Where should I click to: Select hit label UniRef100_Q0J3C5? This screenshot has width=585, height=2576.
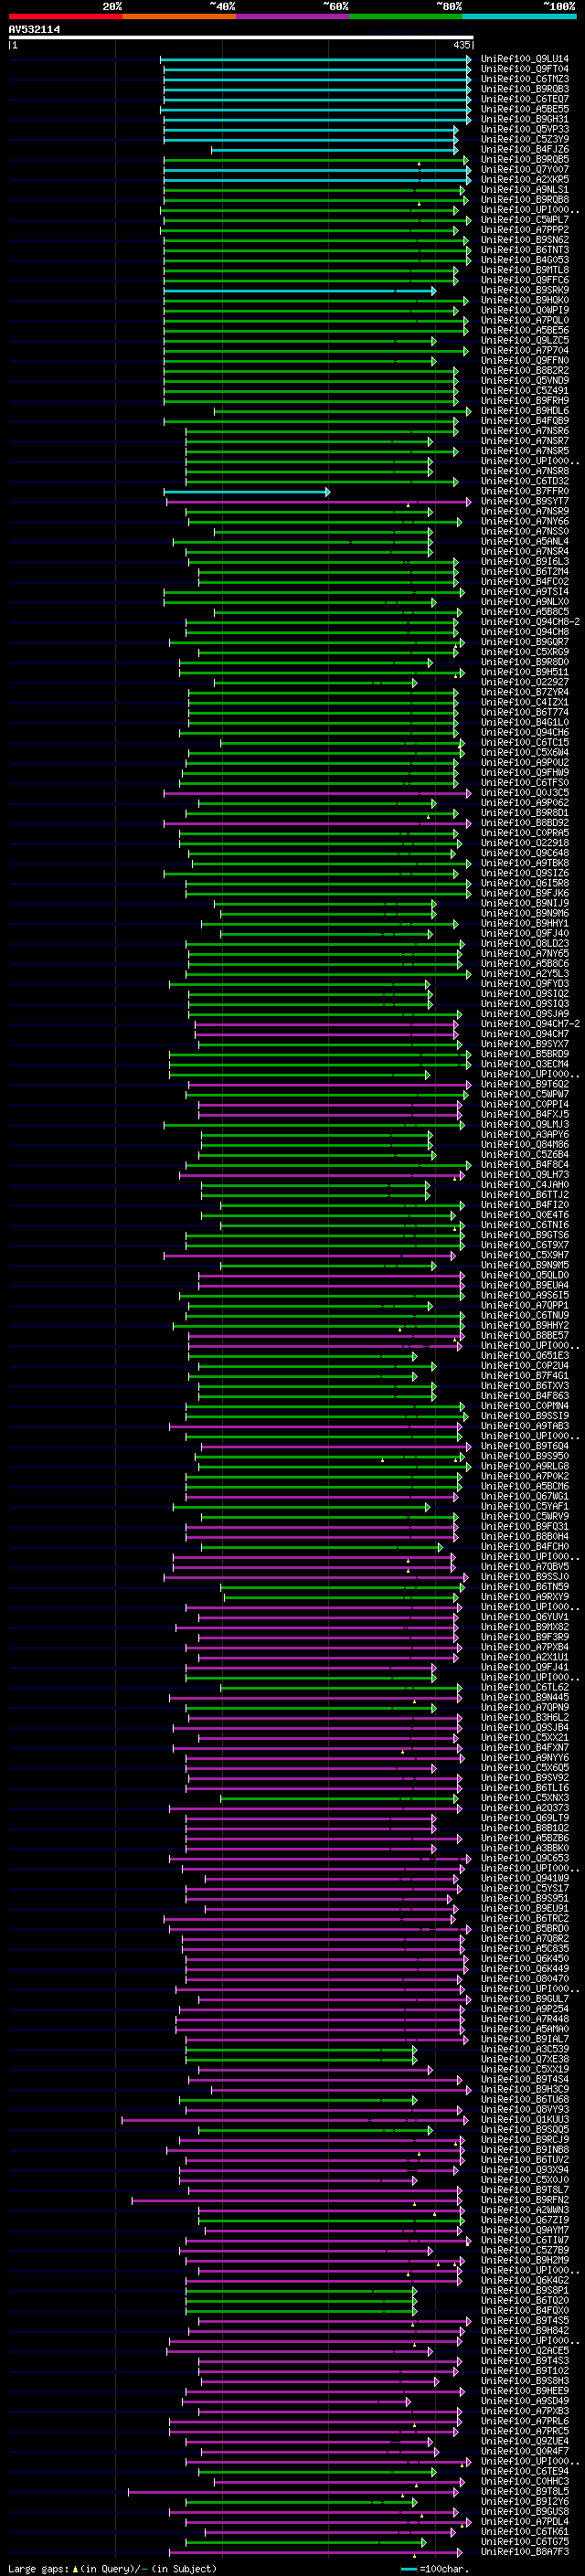525,792
